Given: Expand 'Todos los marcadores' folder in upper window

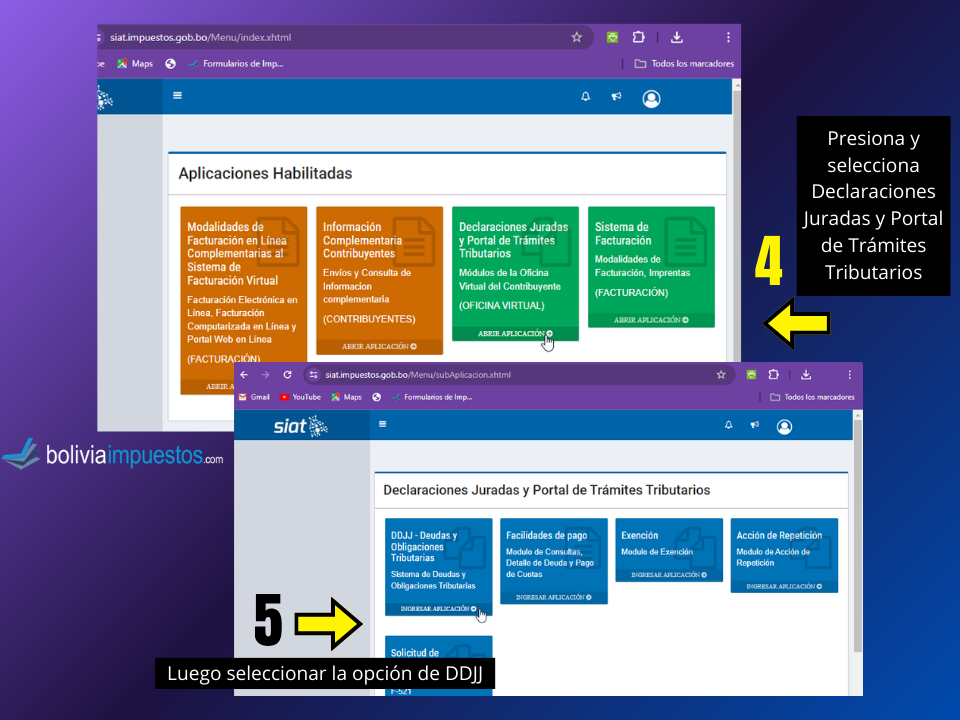Looking at the screenshot, I should 684,64.
